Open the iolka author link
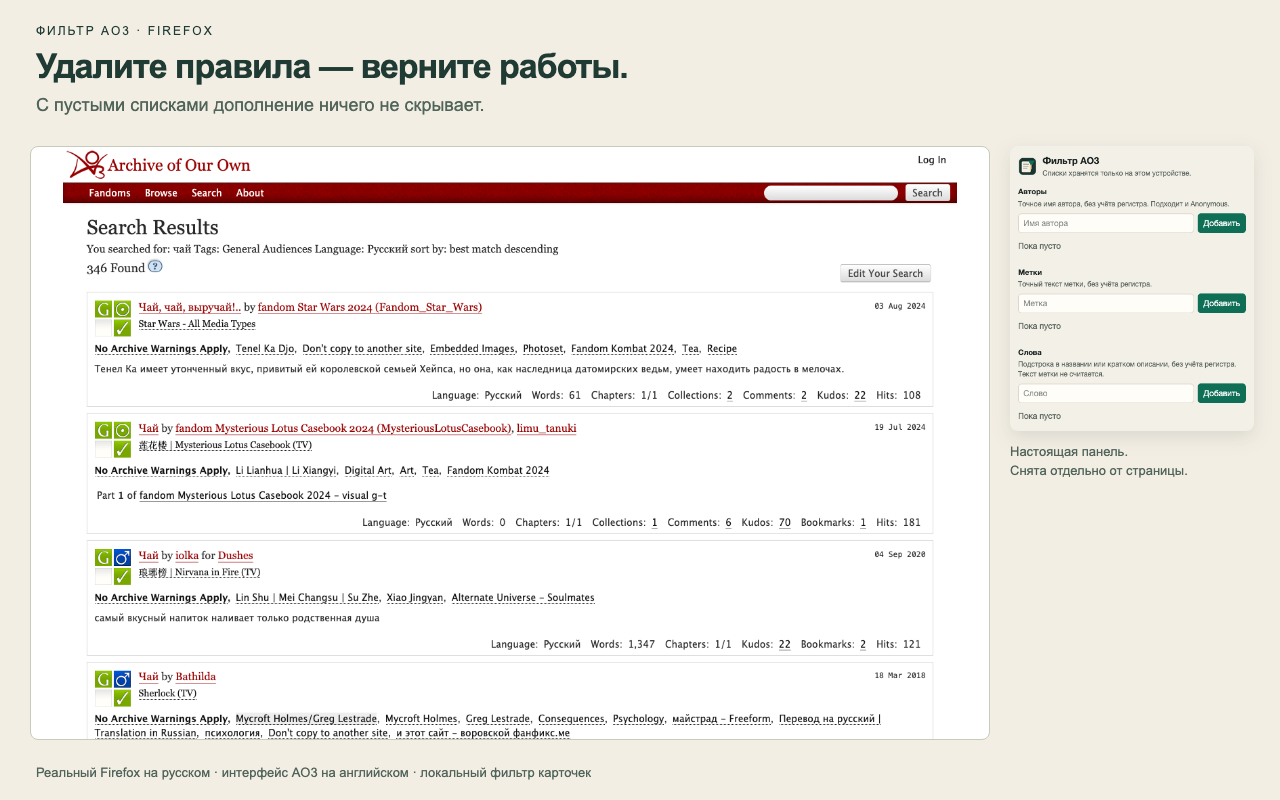The height and width of the screenshot is (800, 1280). coord(187,555)
